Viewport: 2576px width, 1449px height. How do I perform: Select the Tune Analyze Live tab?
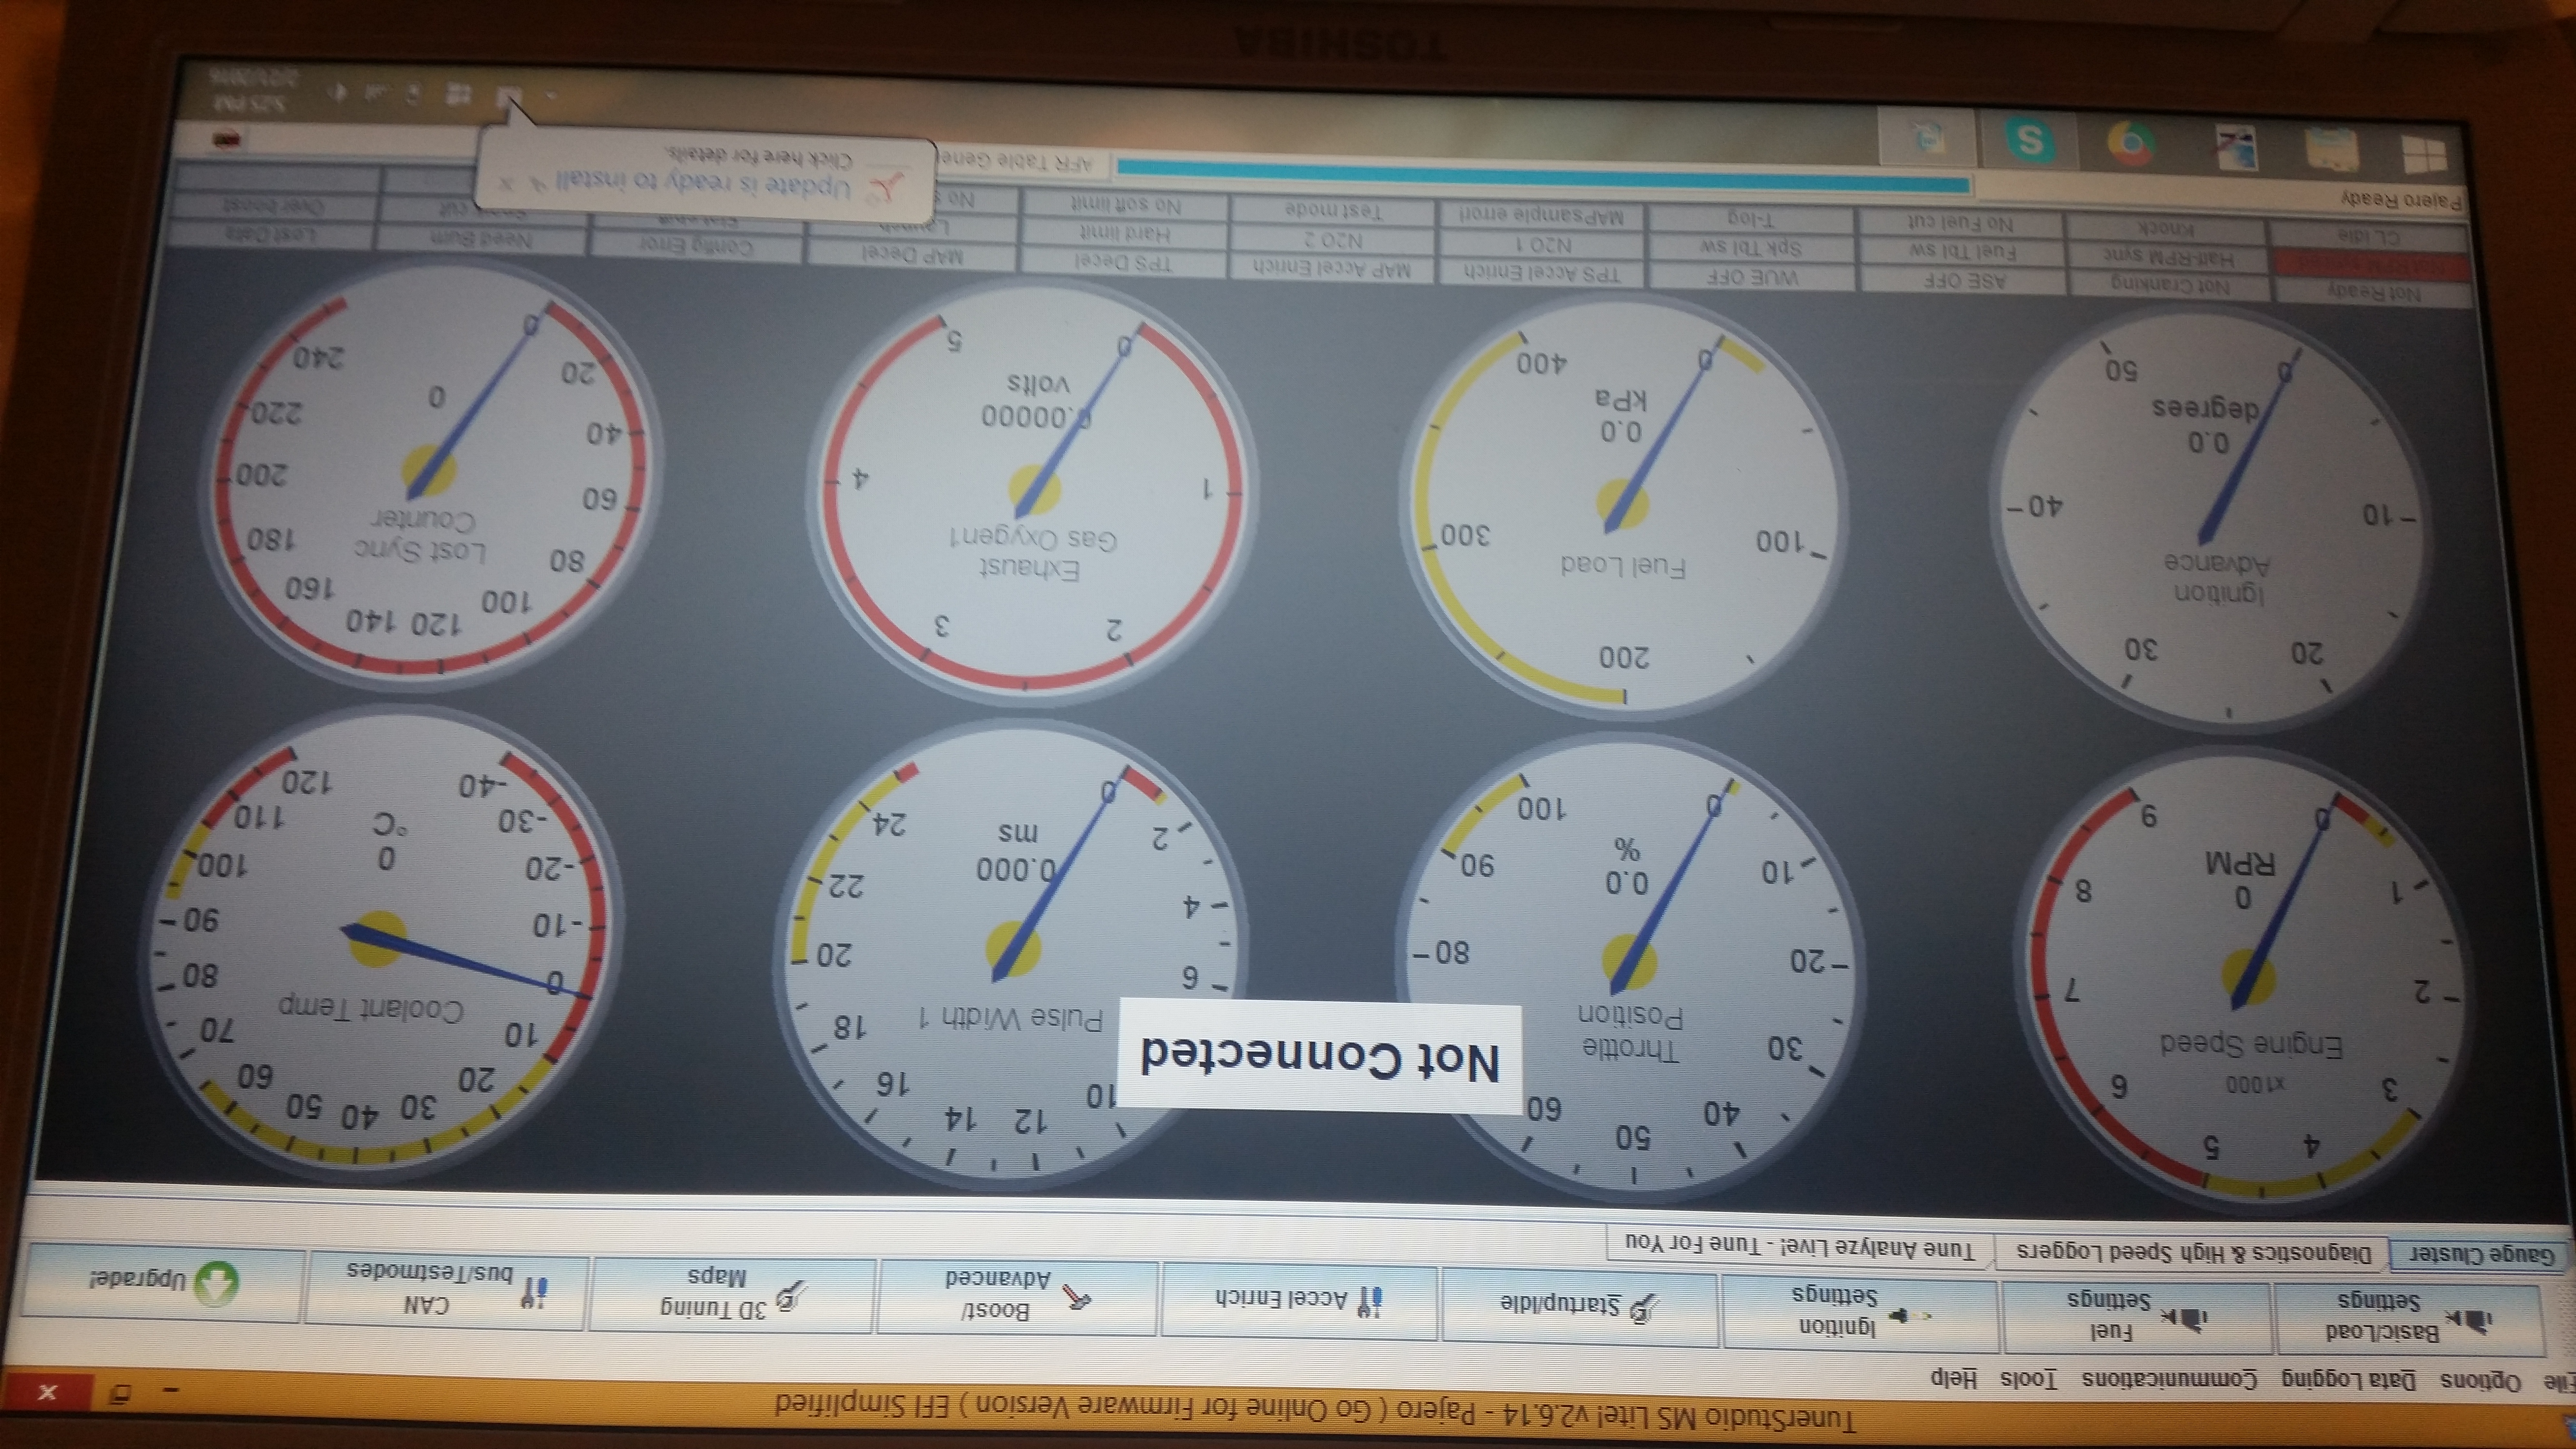click(x=1799, y=1246)
